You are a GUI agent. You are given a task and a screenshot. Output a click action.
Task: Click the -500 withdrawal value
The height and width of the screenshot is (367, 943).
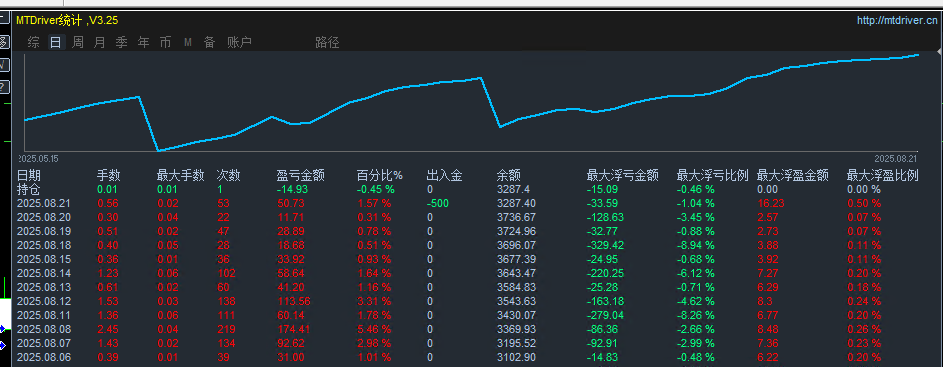(x=437, y=204)
